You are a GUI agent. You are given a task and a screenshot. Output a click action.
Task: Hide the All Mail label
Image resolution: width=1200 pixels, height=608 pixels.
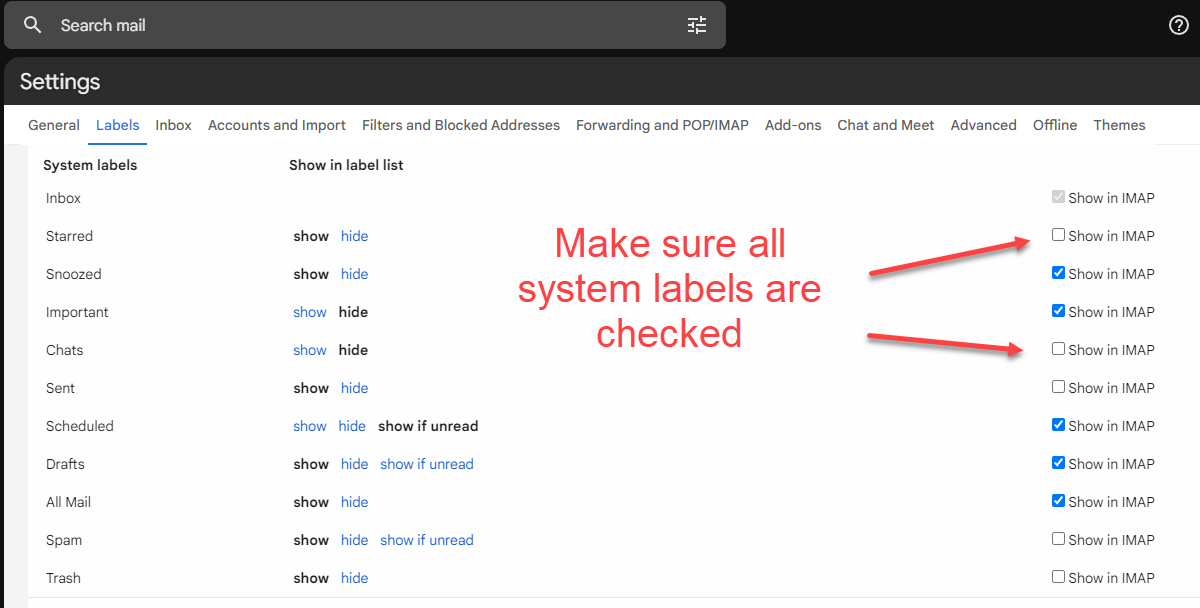click(354, 502)
